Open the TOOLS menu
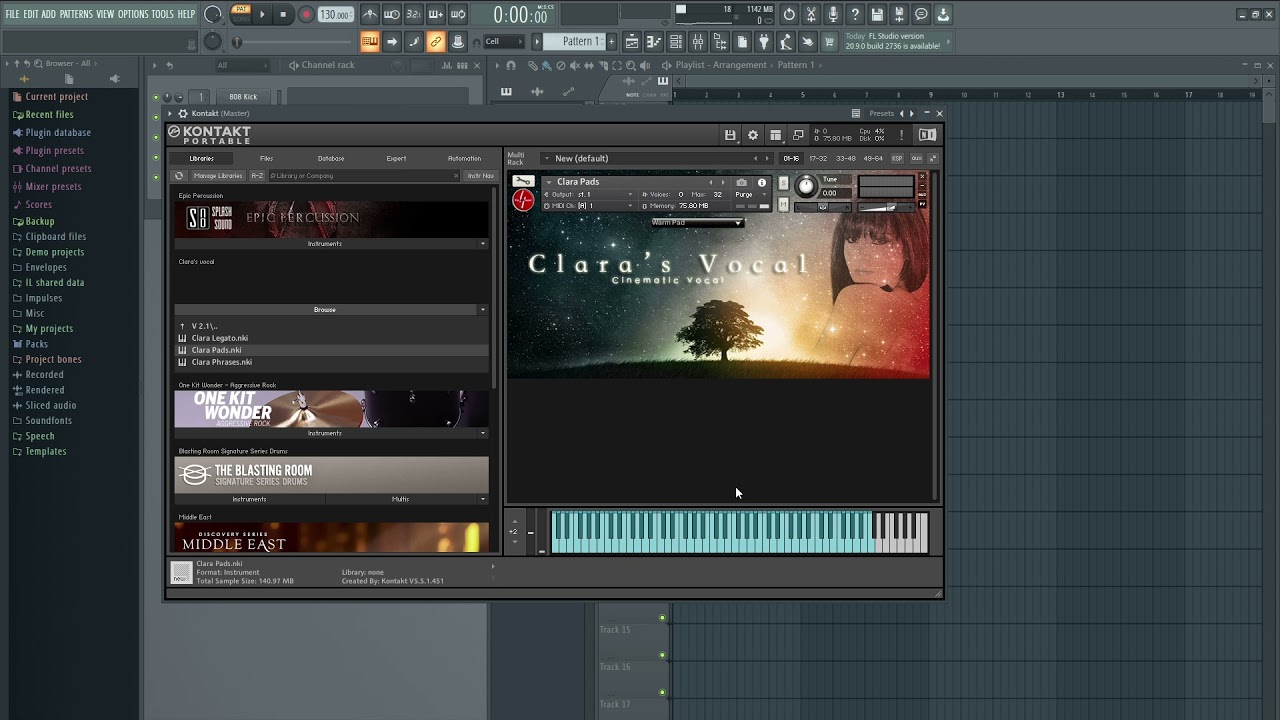 click(x=162, y=14)
